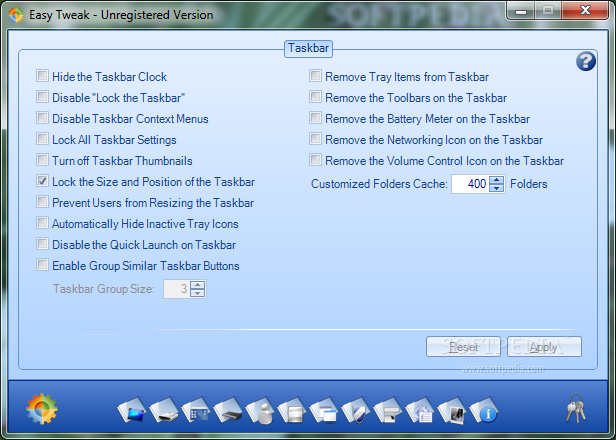Check Hide the Taskbar Clock
The height and width of the screenshot is (440, 616).
tap(42, 75)
